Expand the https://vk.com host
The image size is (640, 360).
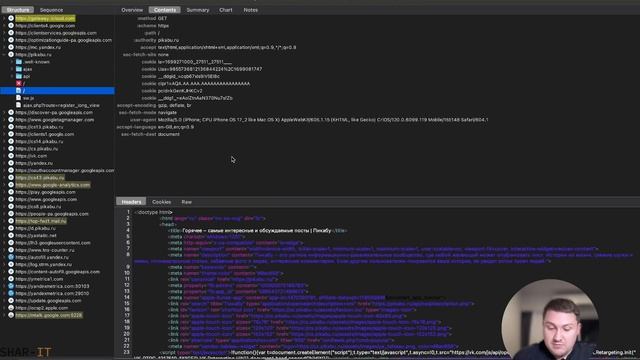click(4, 156)
